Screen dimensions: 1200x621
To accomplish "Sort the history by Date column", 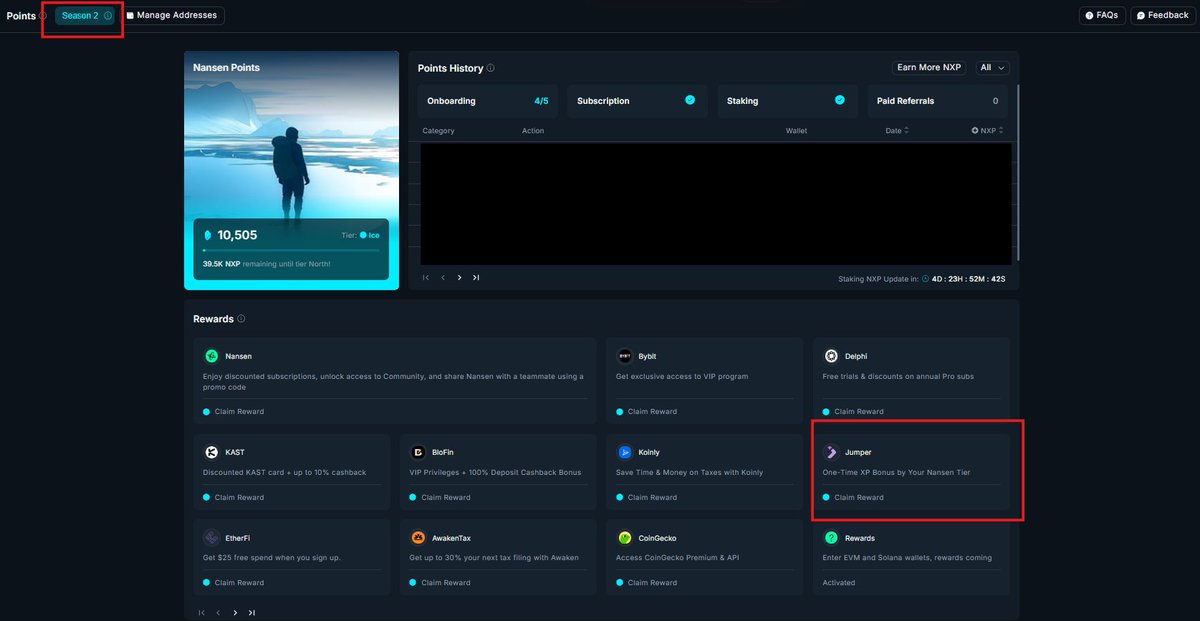I will tap(897, 131).
